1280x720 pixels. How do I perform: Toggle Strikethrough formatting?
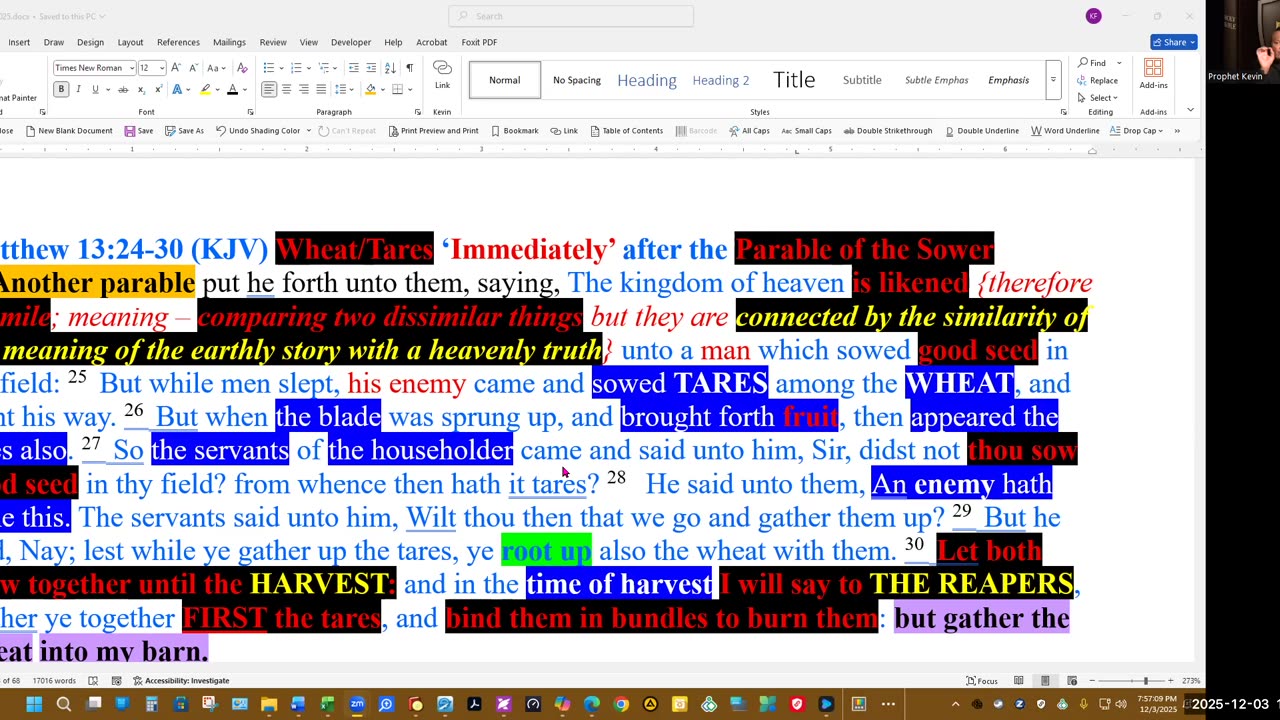click(124, 89)
